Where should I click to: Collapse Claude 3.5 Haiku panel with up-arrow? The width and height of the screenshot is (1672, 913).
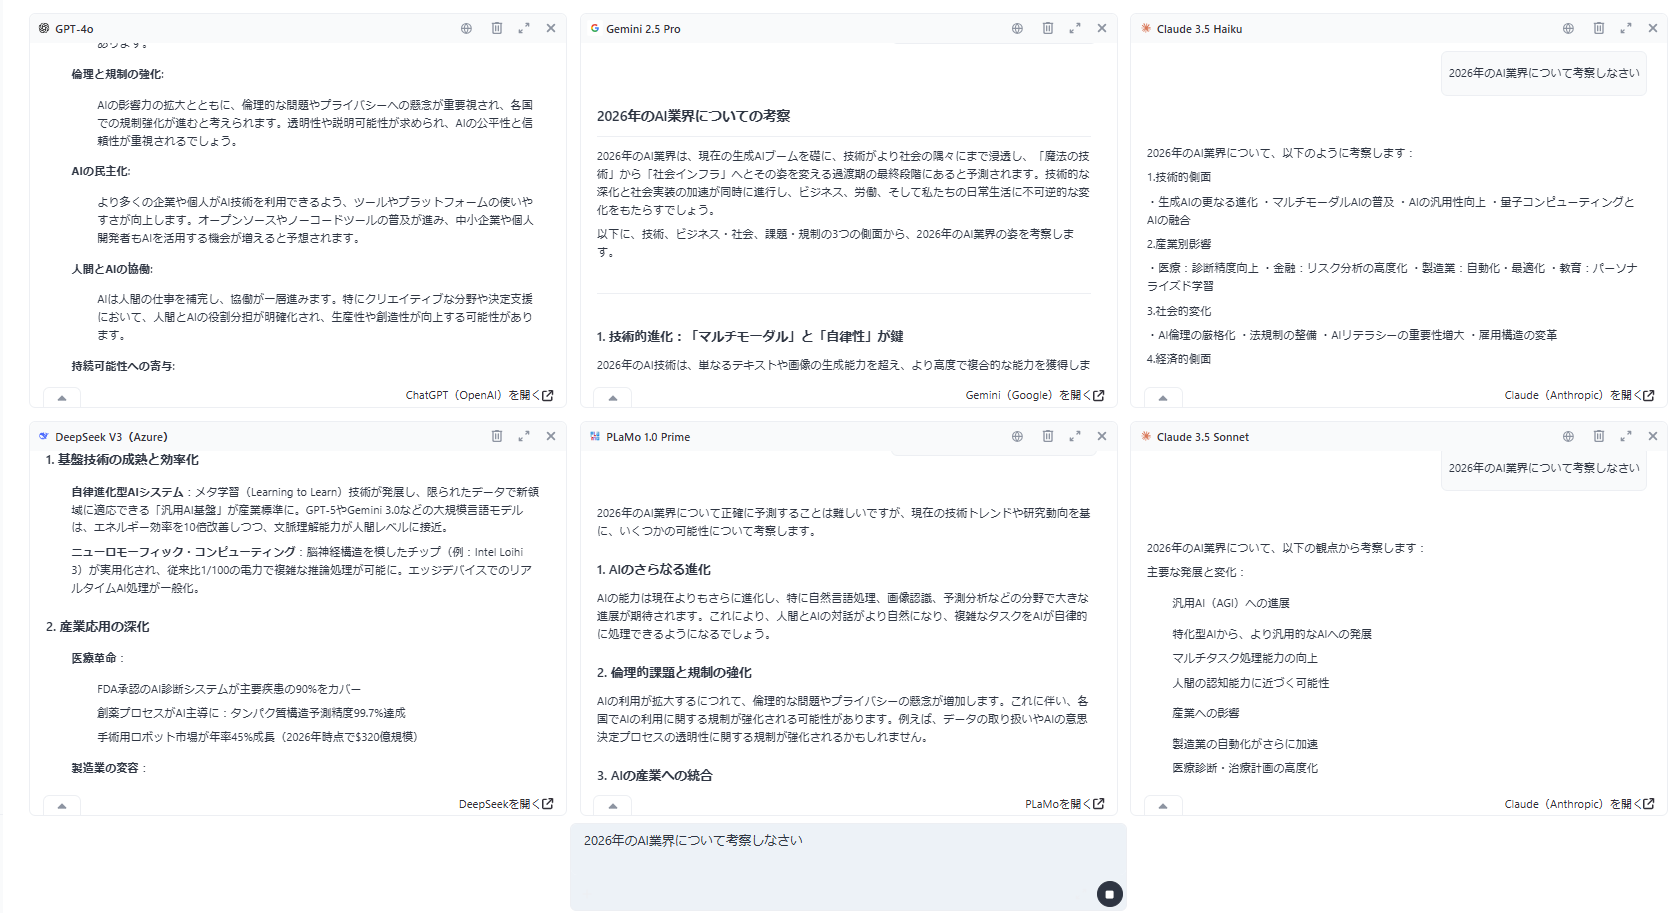[1163, 397]
